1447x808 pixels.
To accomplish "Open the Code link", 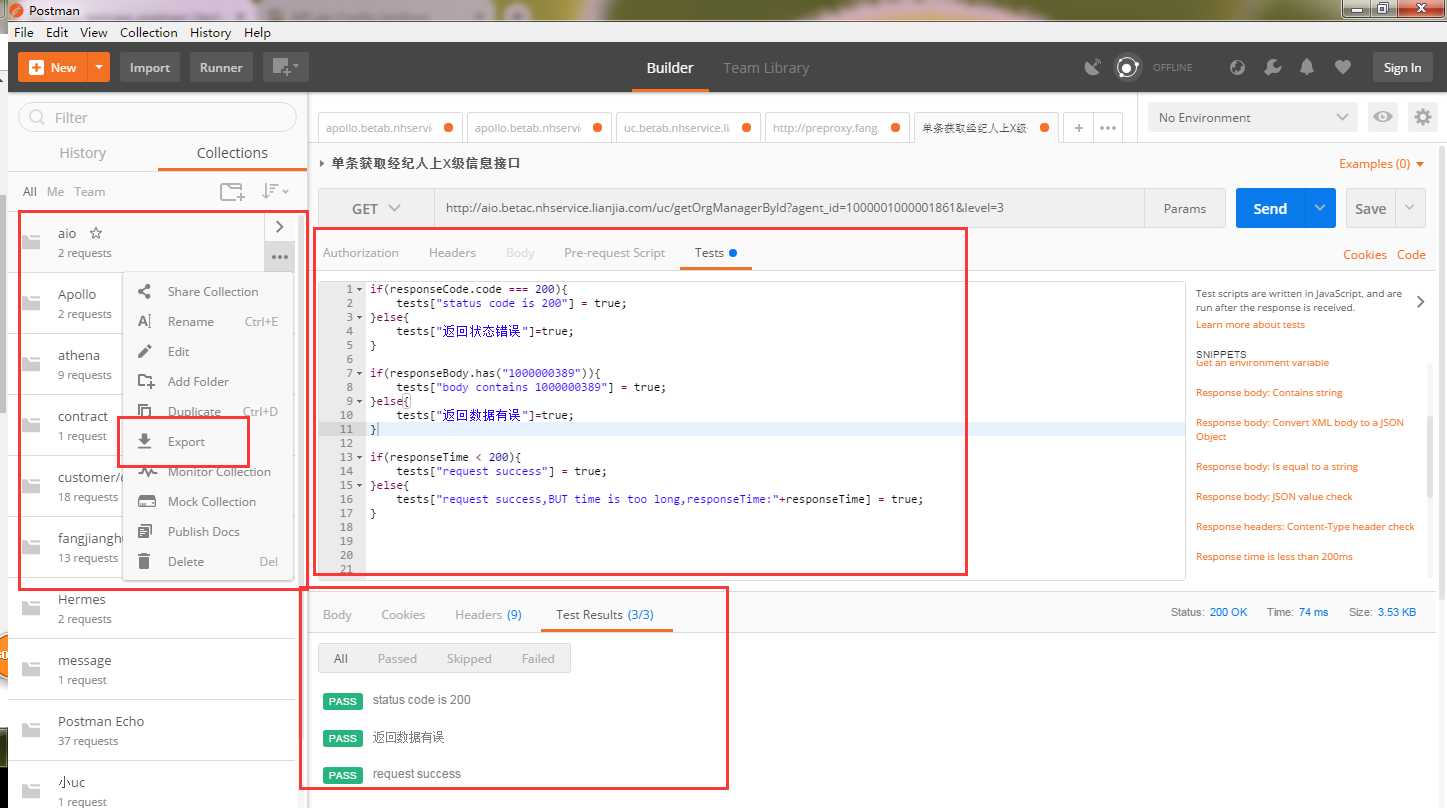I will click(x=1411, y=255).
